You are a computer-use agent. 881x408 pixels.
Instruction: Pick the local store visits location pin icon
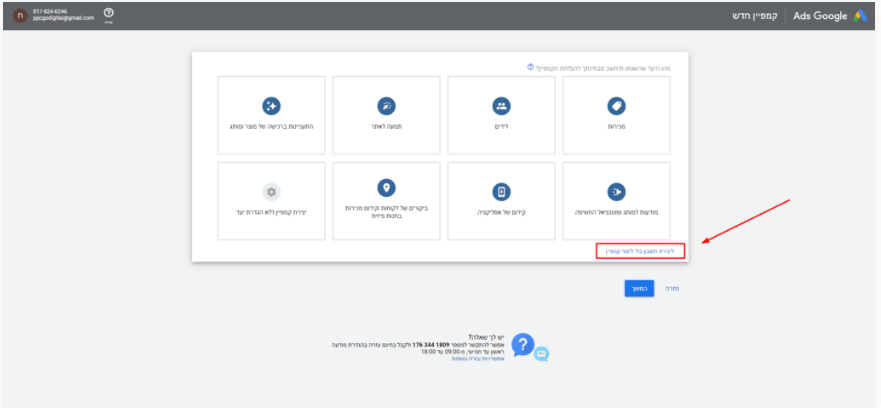click(x=386, y=188)
